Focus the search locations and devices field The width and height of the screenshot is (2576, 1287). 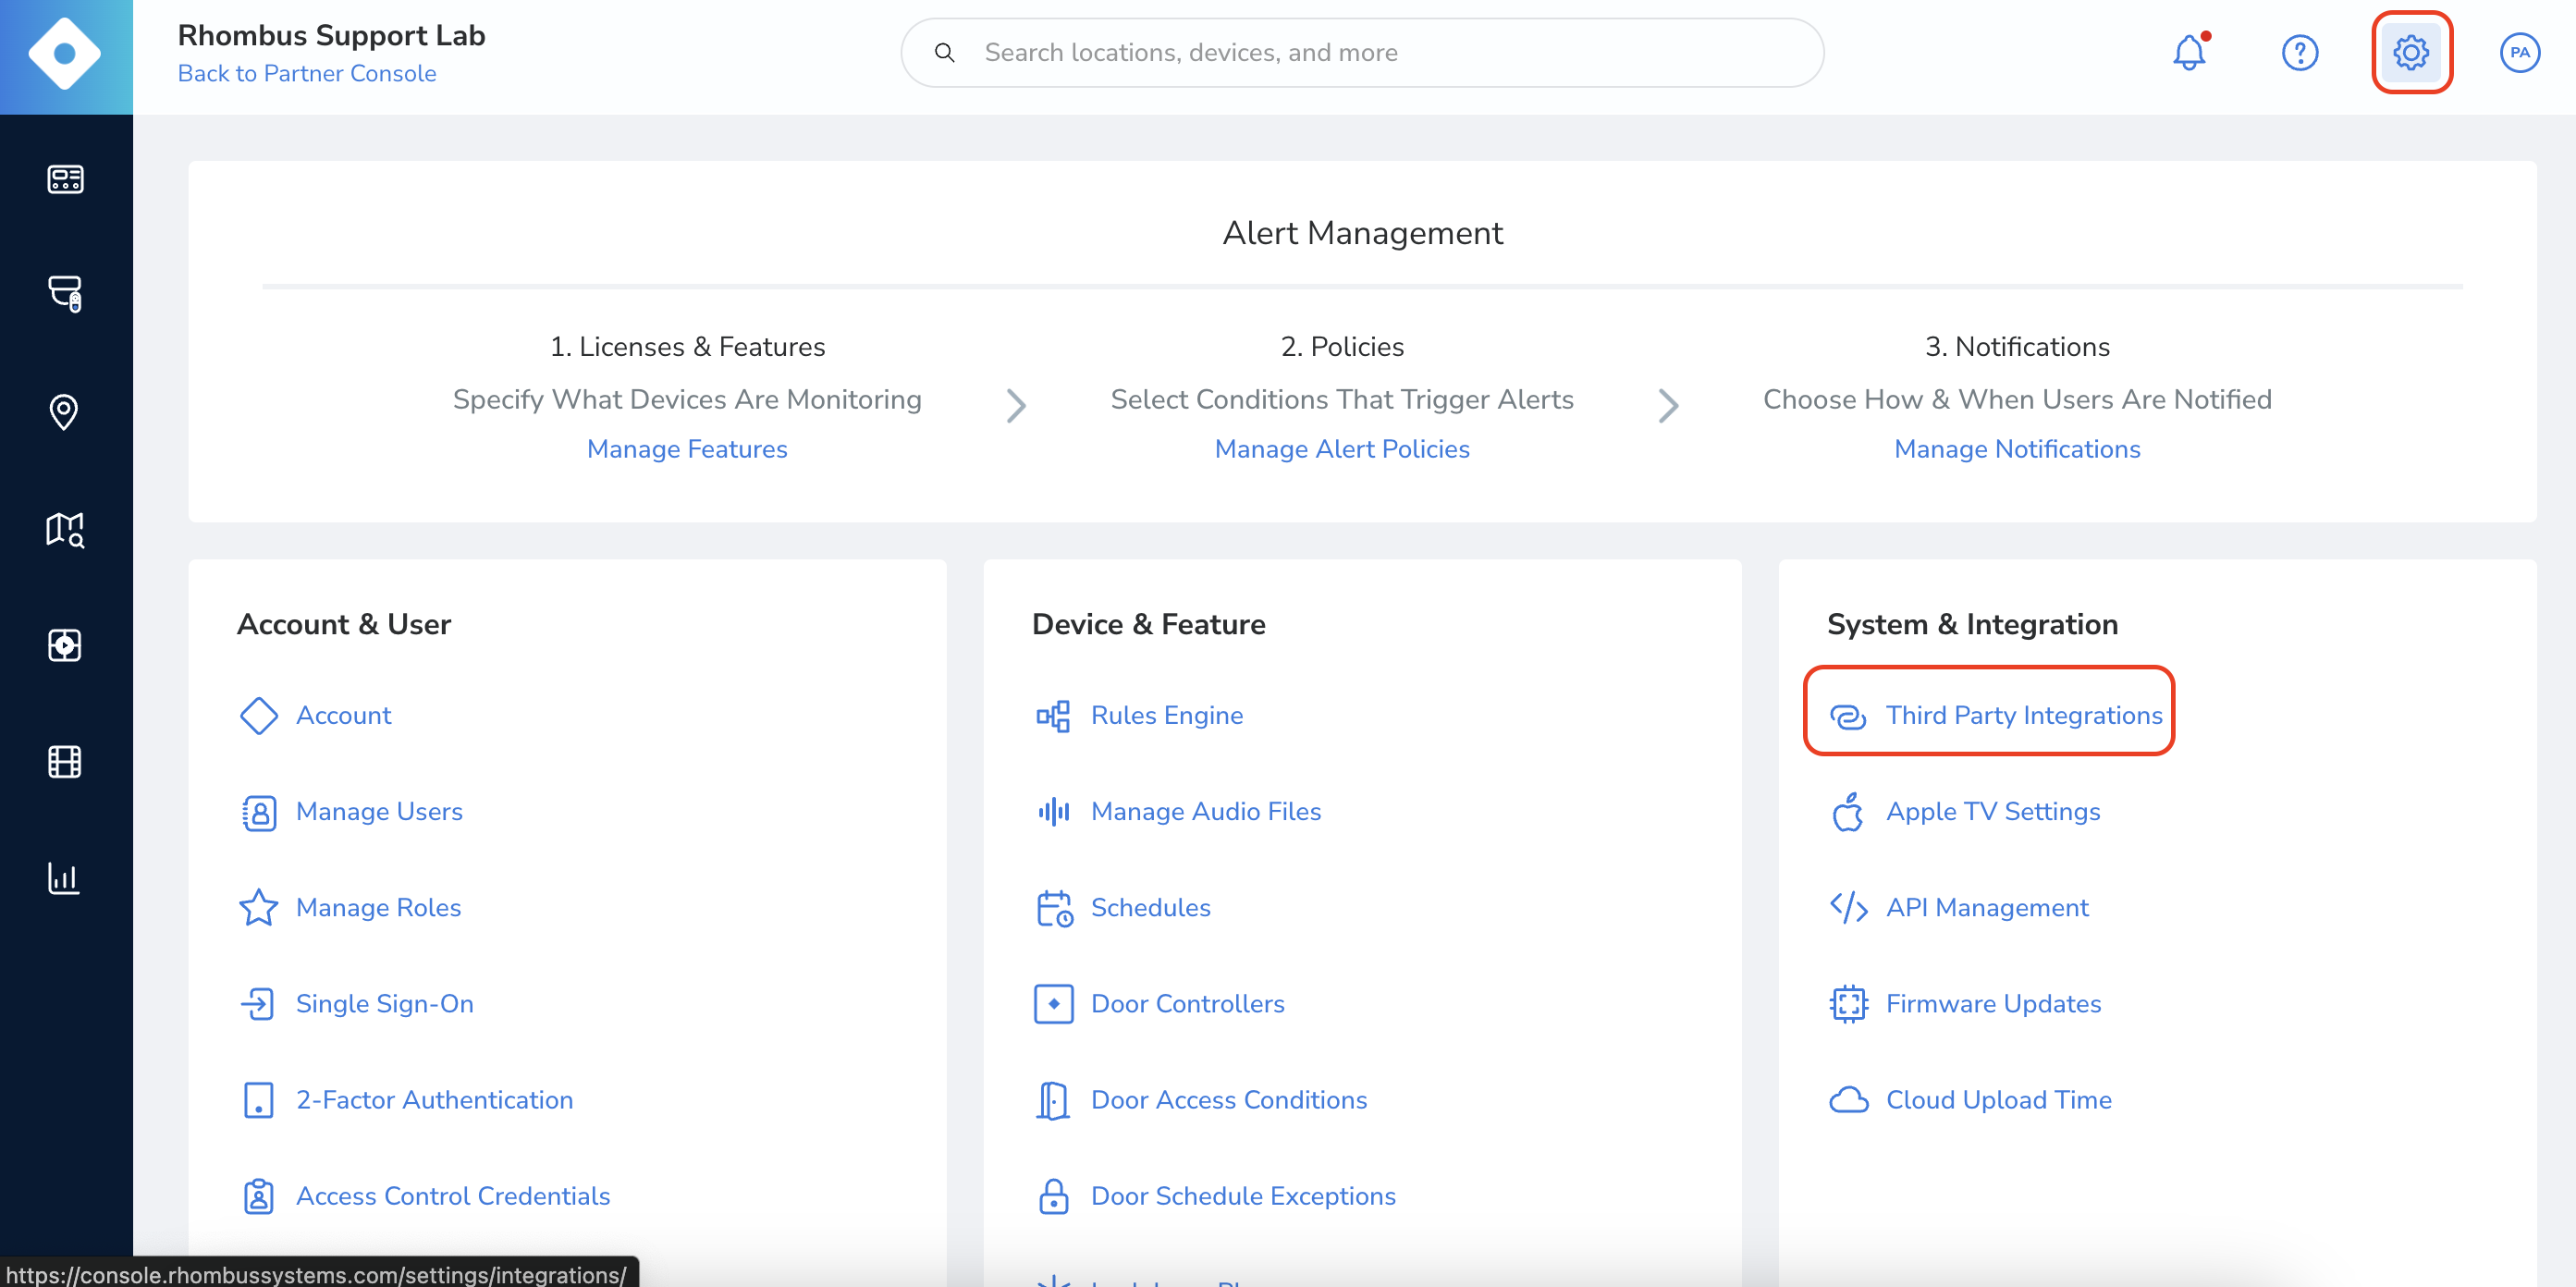[x=1362, y=53]
